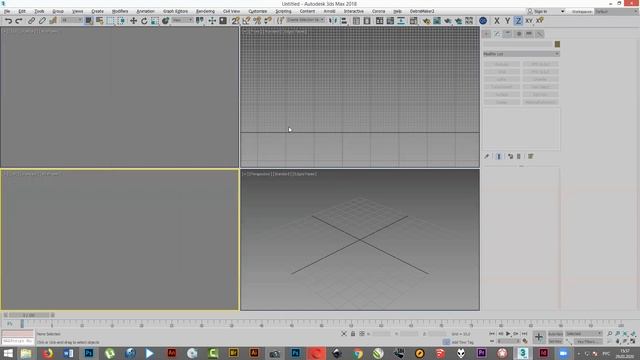Screen dimensions: 640x360
Task: Expand the Sign In dropdown arrow
Action: tap(562, 11)
